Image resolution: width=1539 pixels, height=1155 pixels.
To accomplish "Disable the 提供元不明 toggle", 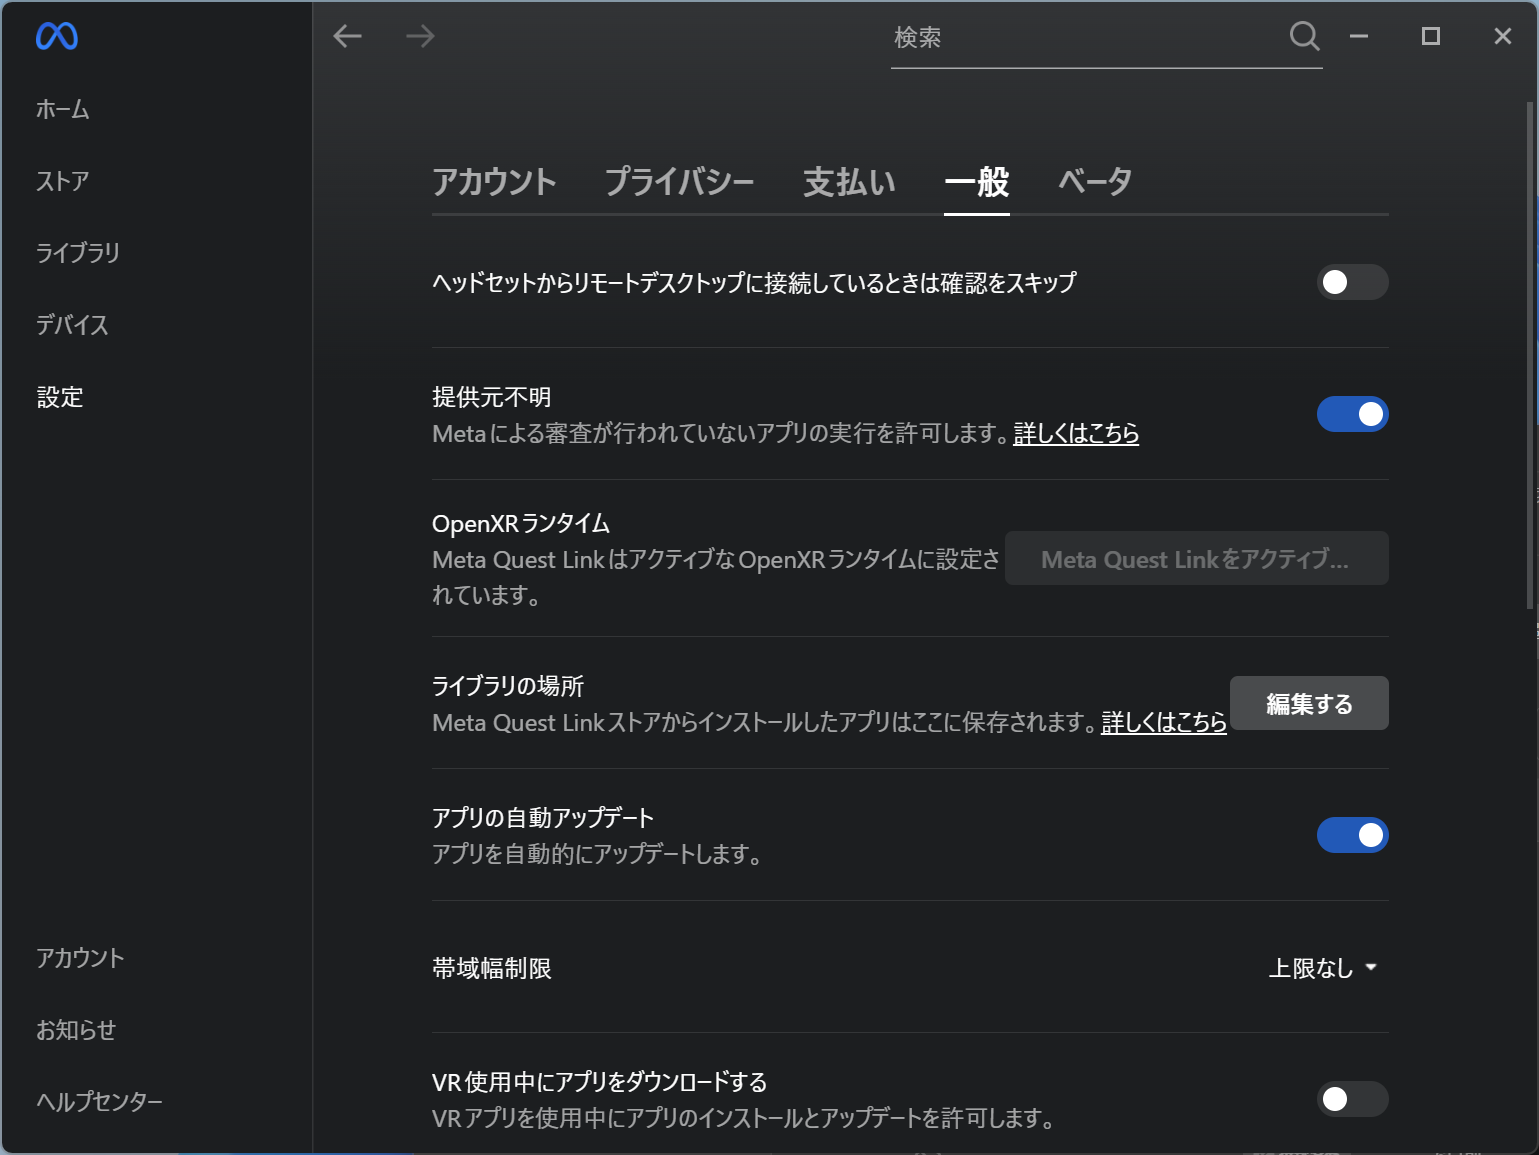I will tap(1353, 414).
